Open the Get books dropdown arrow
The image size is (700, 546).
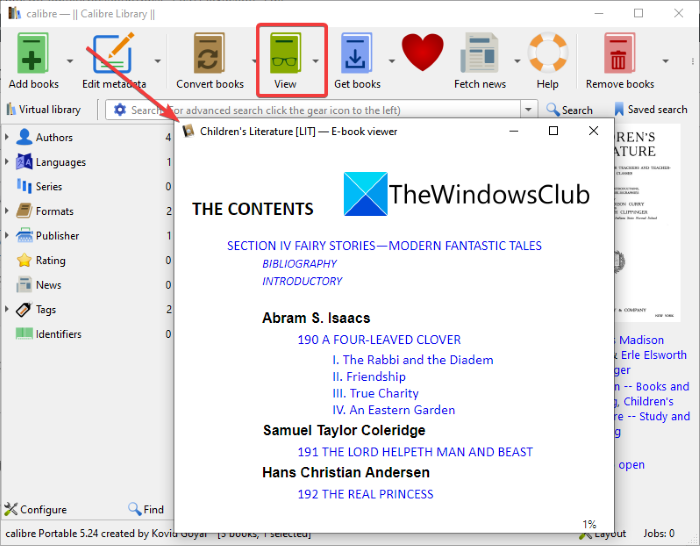tap(392, 60)
